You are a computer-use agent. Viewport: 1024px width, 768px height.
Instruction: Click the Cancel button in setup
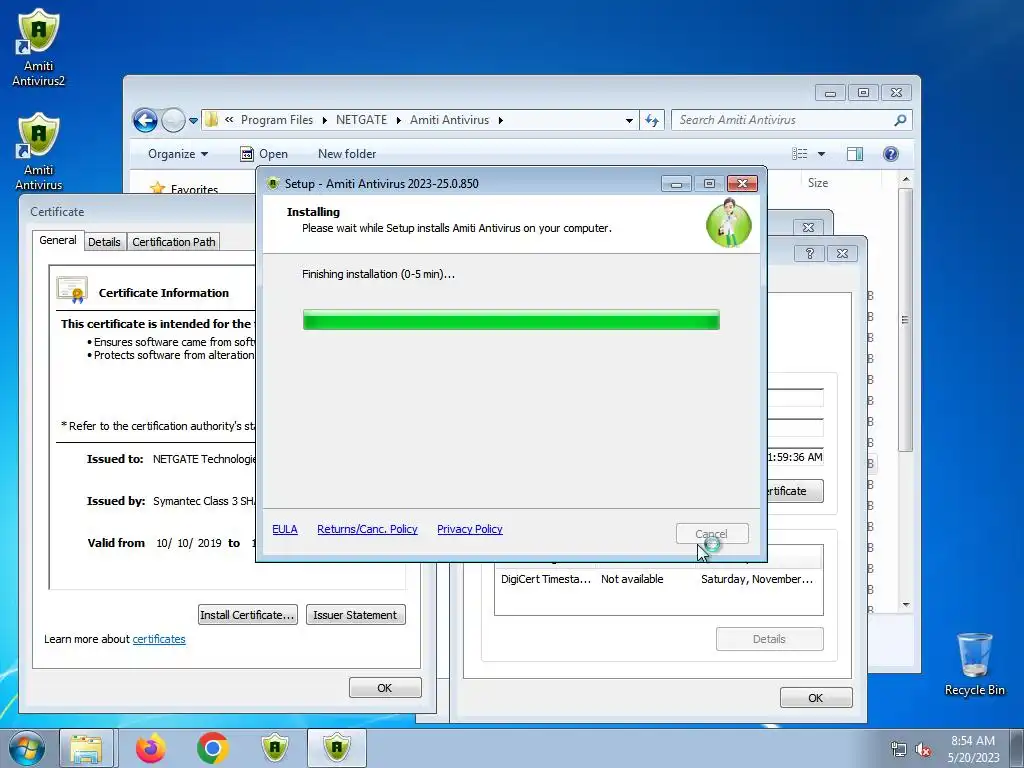[712, 534]
